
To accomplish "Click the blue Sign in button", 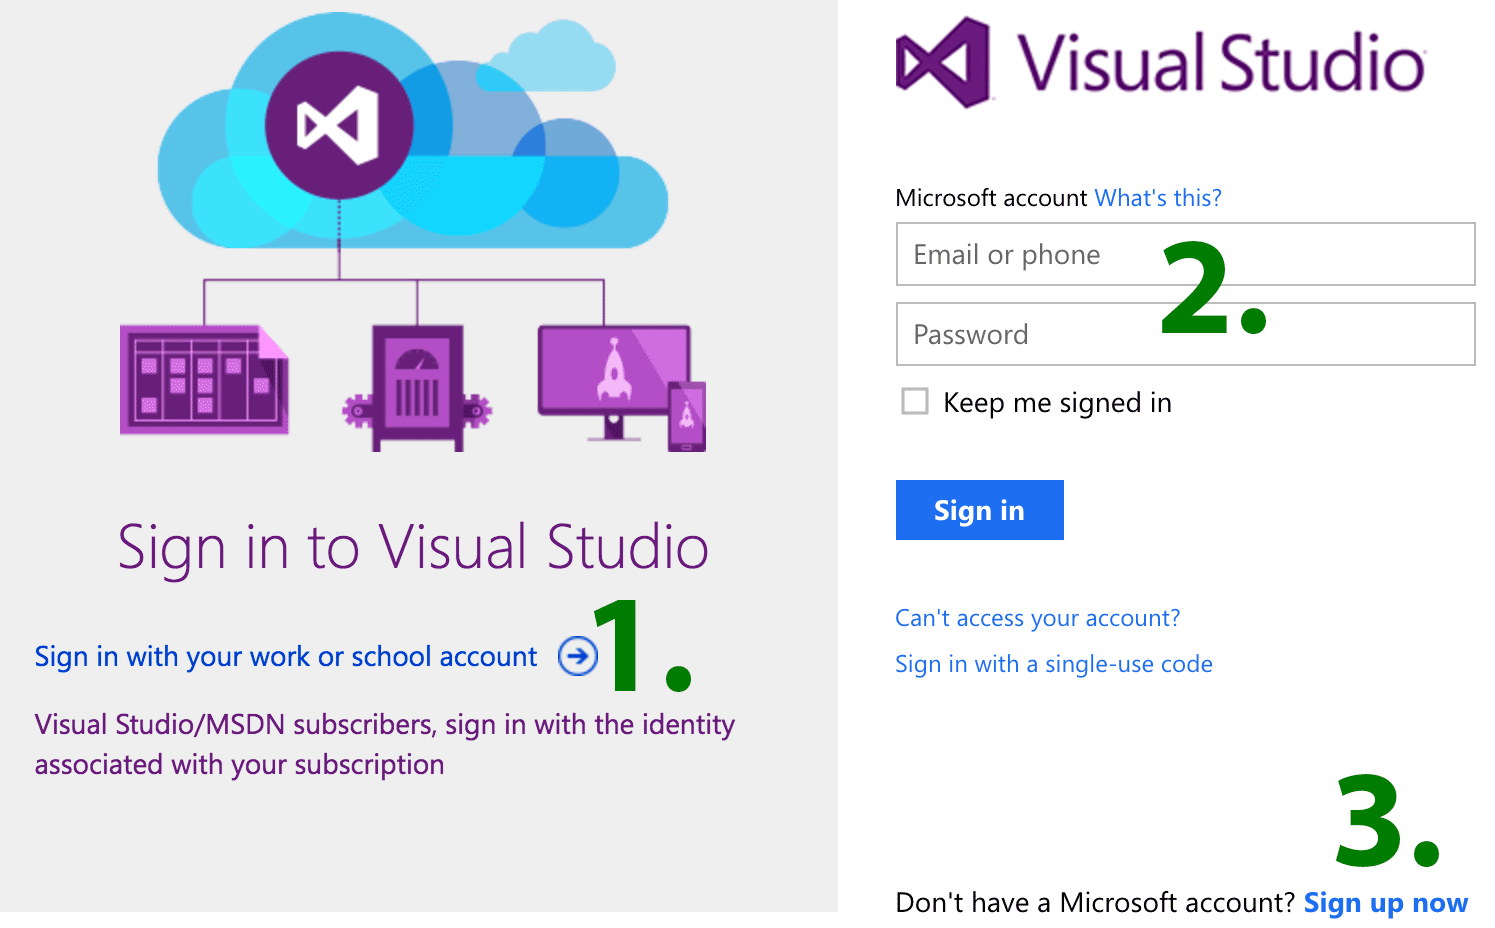I will 979,510.
